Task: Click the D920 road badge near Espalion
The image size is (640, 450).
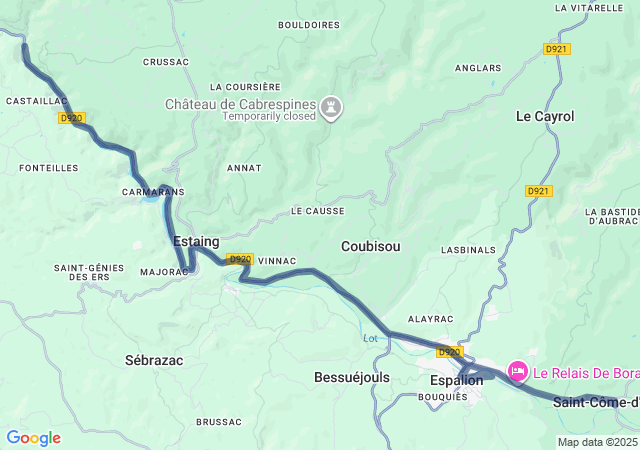Action: 450,352
